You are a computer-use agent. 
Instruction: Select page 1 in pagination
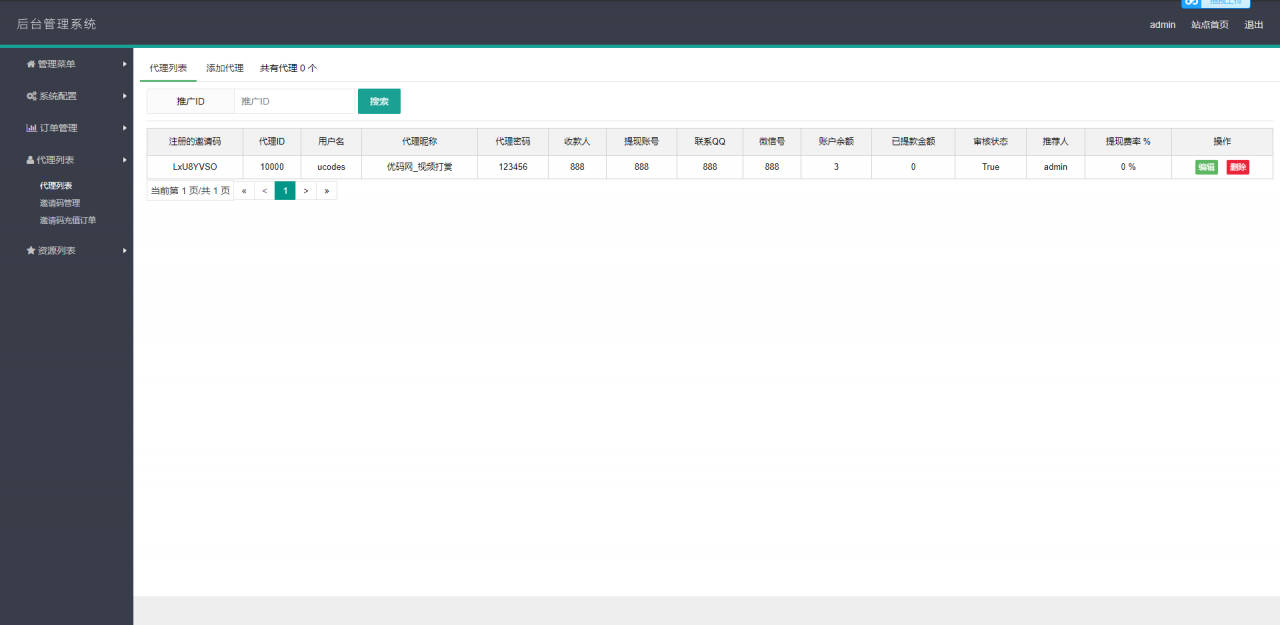pyautogui.click(x=285, y=191)
